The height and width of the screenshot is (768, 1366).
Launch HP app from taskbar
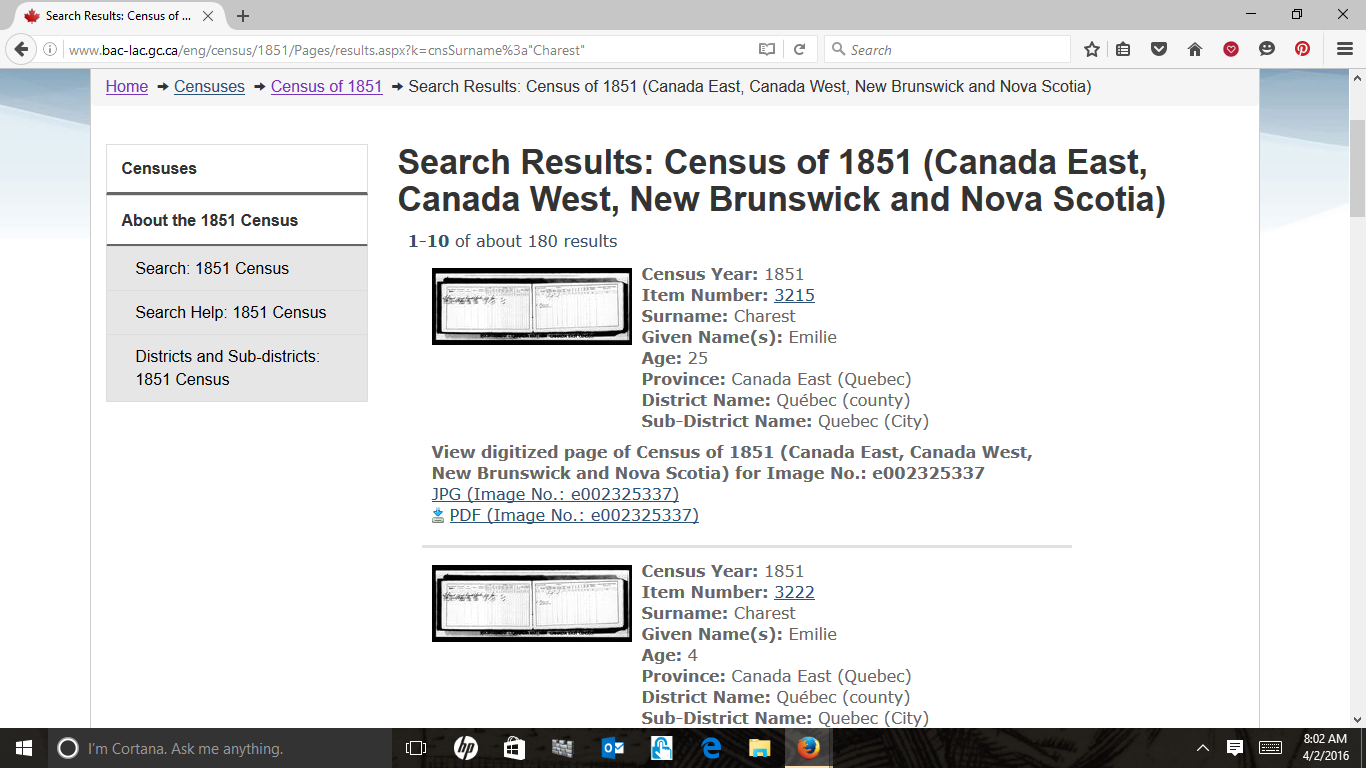(x=465, y=748)
